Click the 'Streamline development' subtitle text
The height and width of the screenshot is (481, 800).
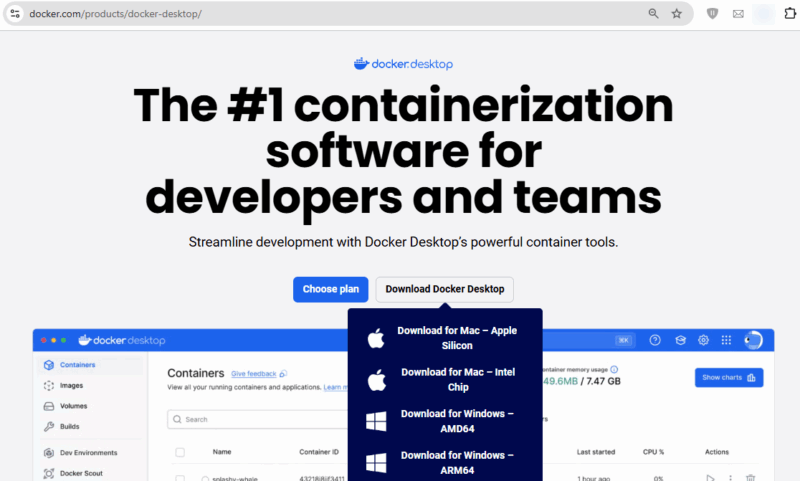[404, 242]
